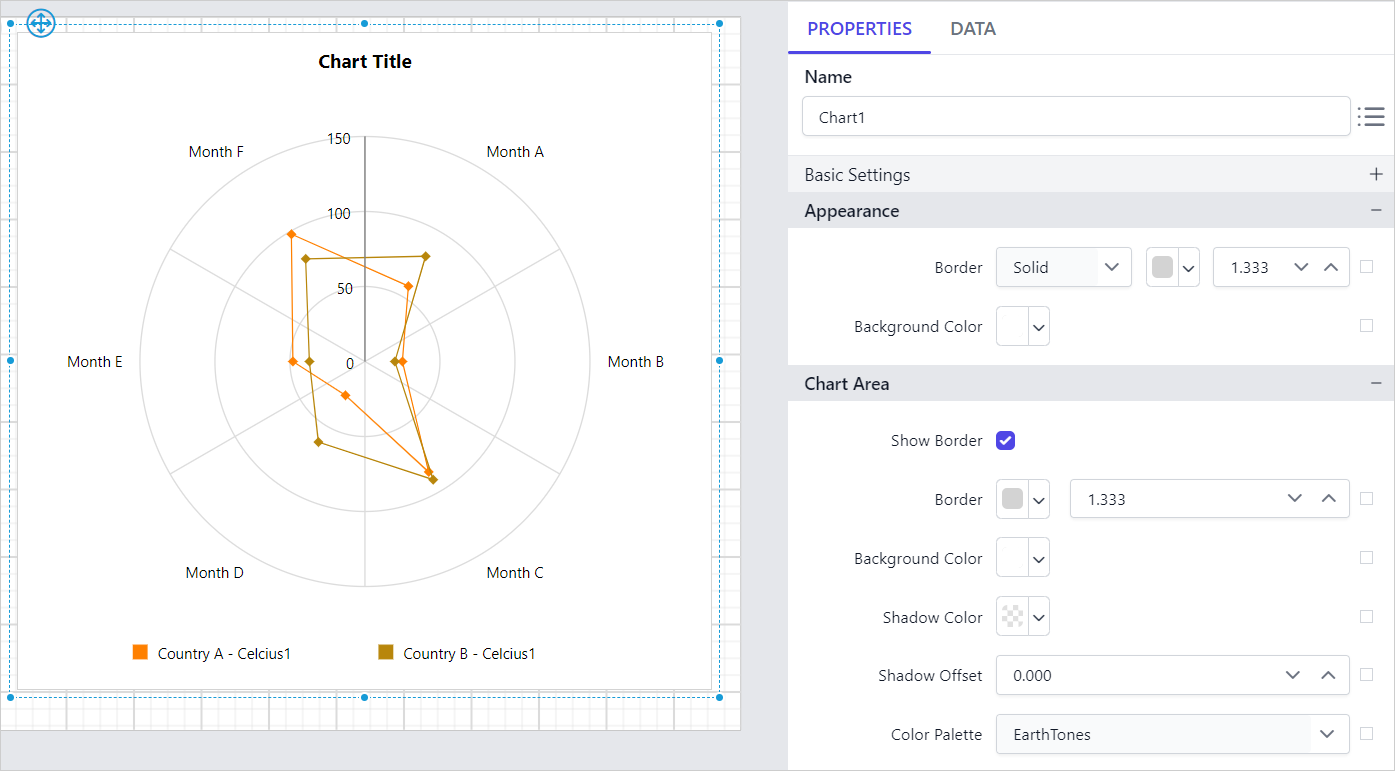
Task: Click the Month E axis label
Action: pyautogui.click(x=95, y=361)
